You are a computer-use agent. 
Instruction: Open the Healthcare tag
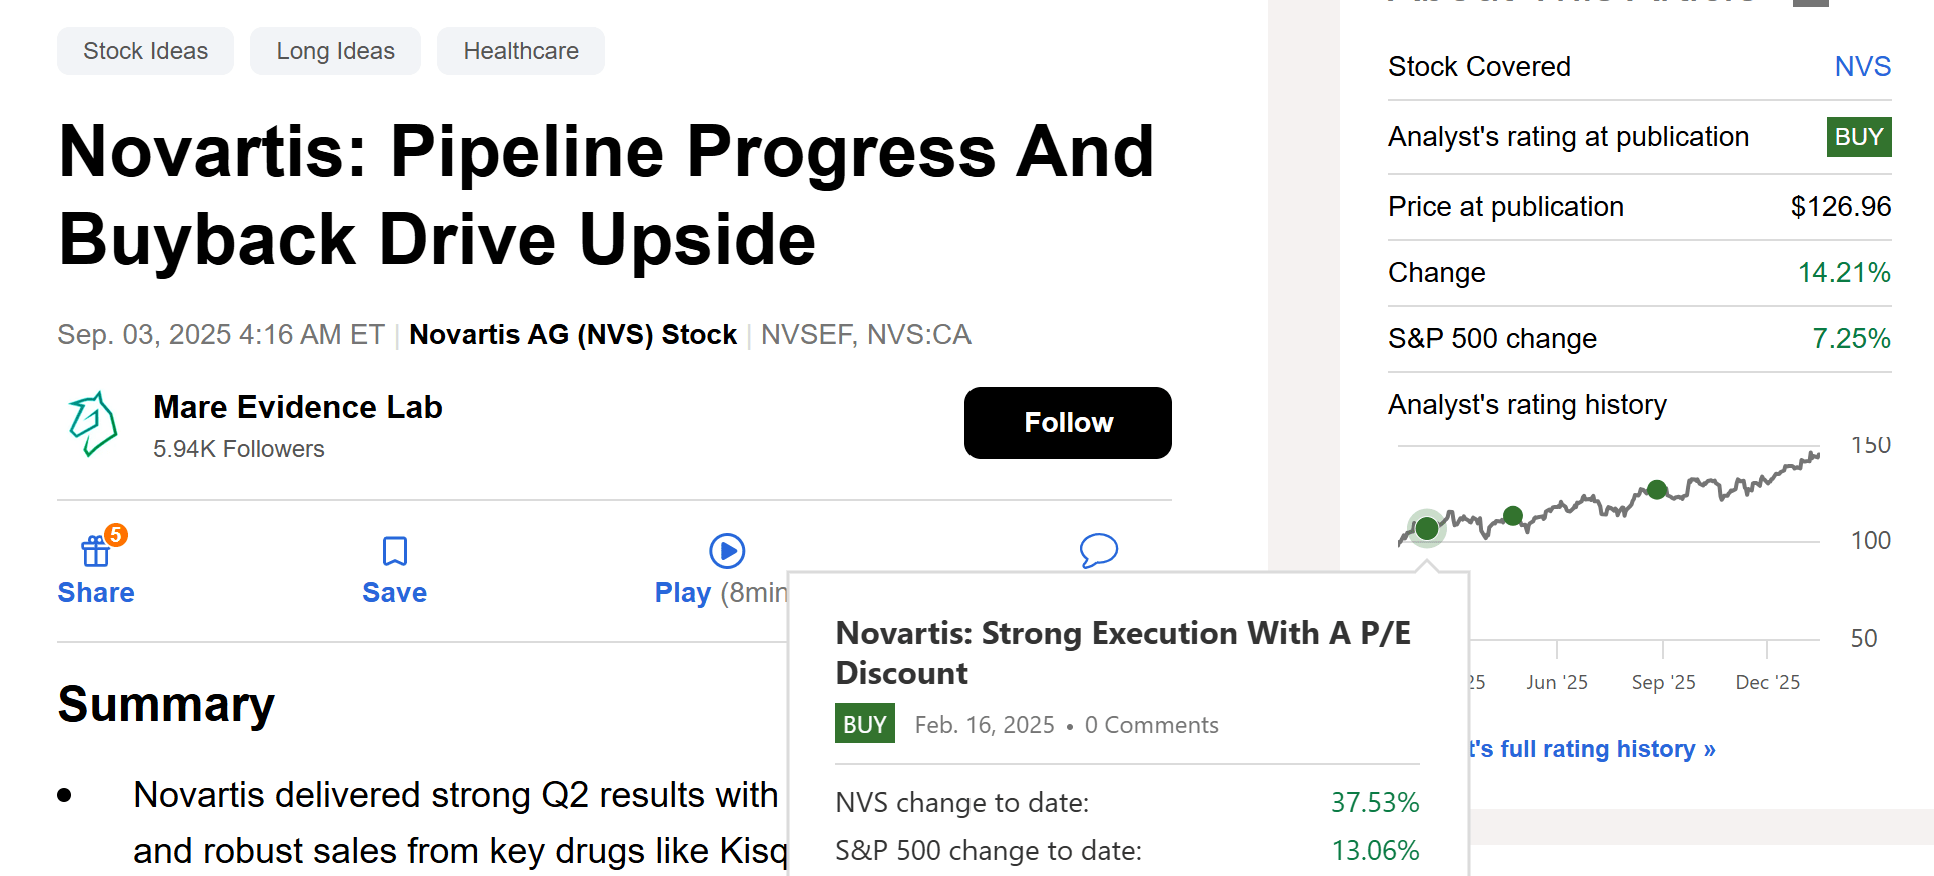[521, 51]
